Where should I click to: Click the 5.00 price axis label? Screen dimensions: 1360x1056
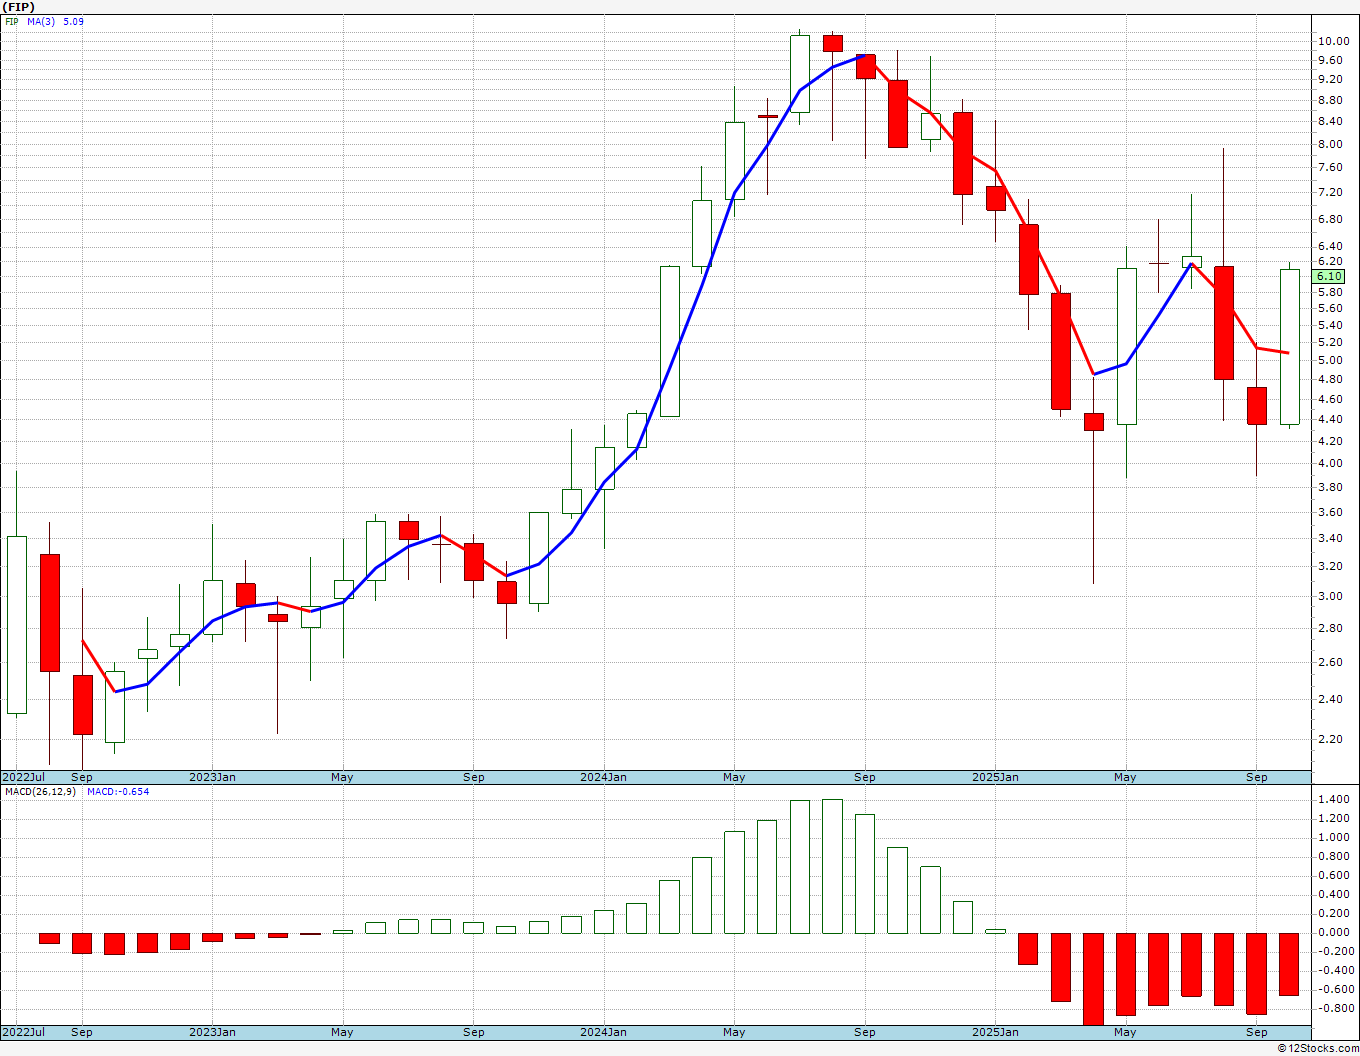coord(1330,360)
